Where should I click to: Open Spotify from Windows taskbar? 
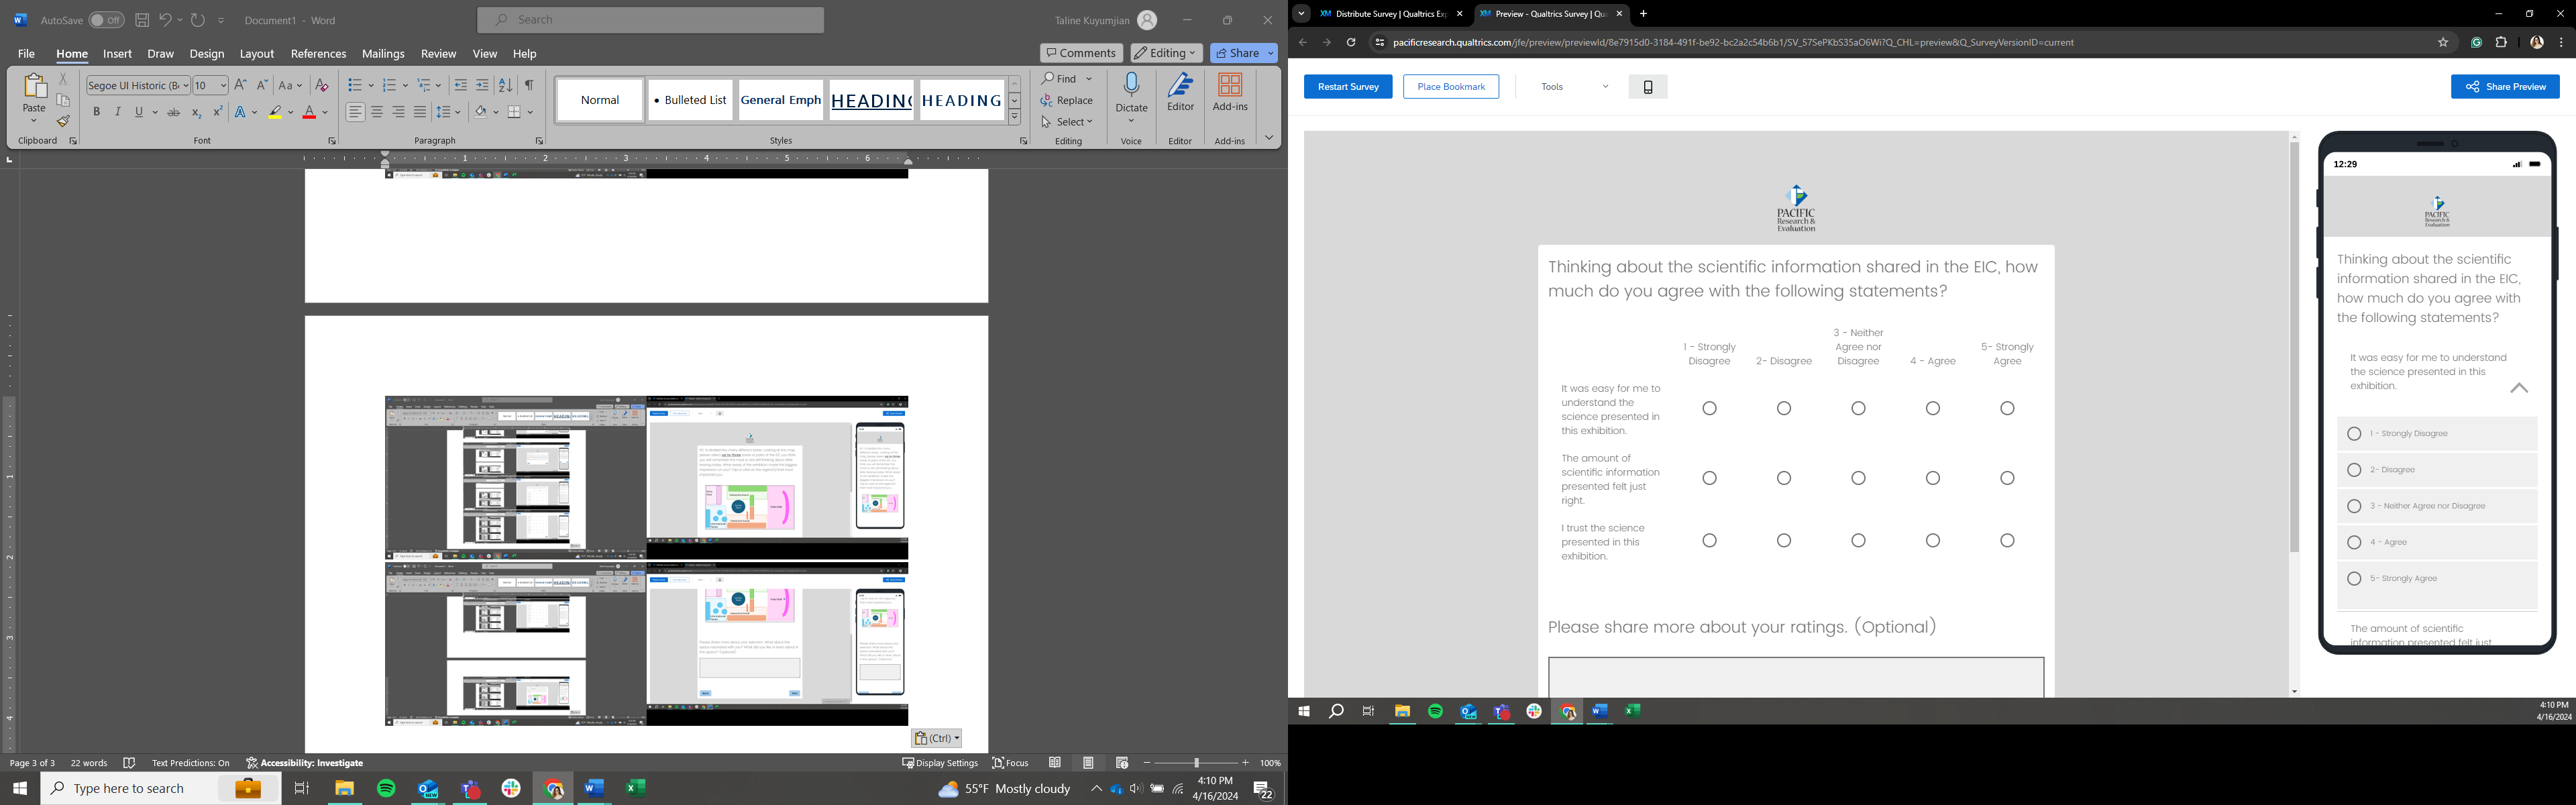click(386, 788)
